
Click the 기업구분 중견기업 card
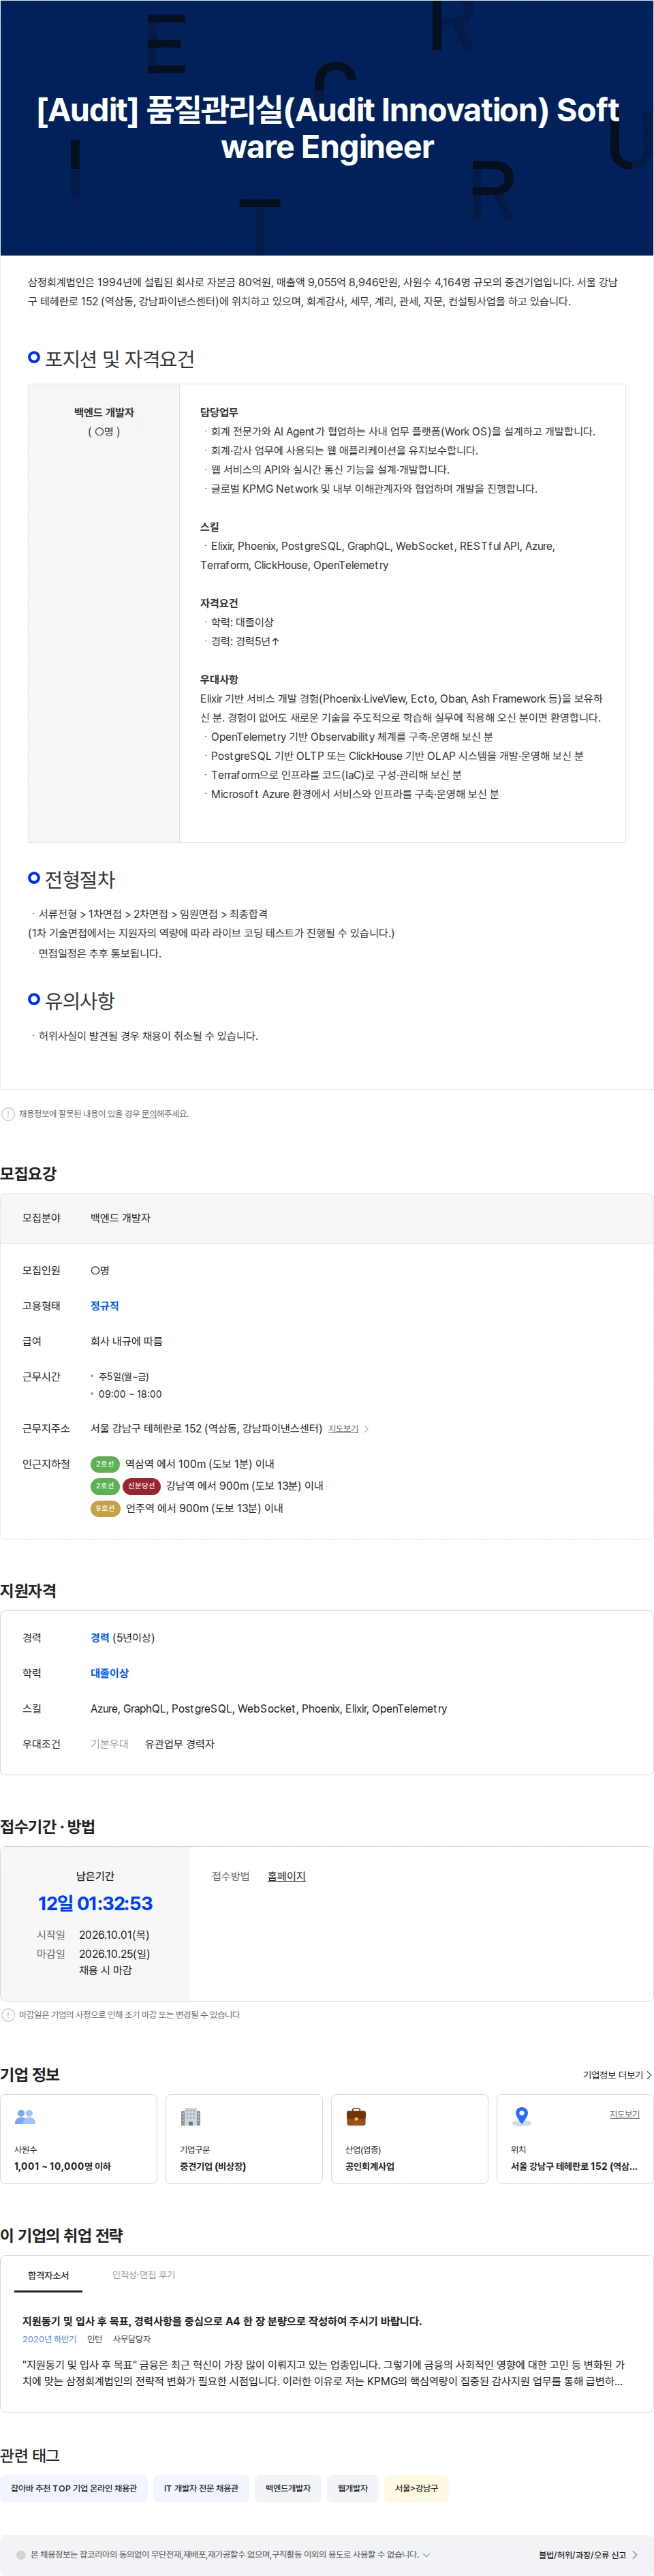(244, 2139)
